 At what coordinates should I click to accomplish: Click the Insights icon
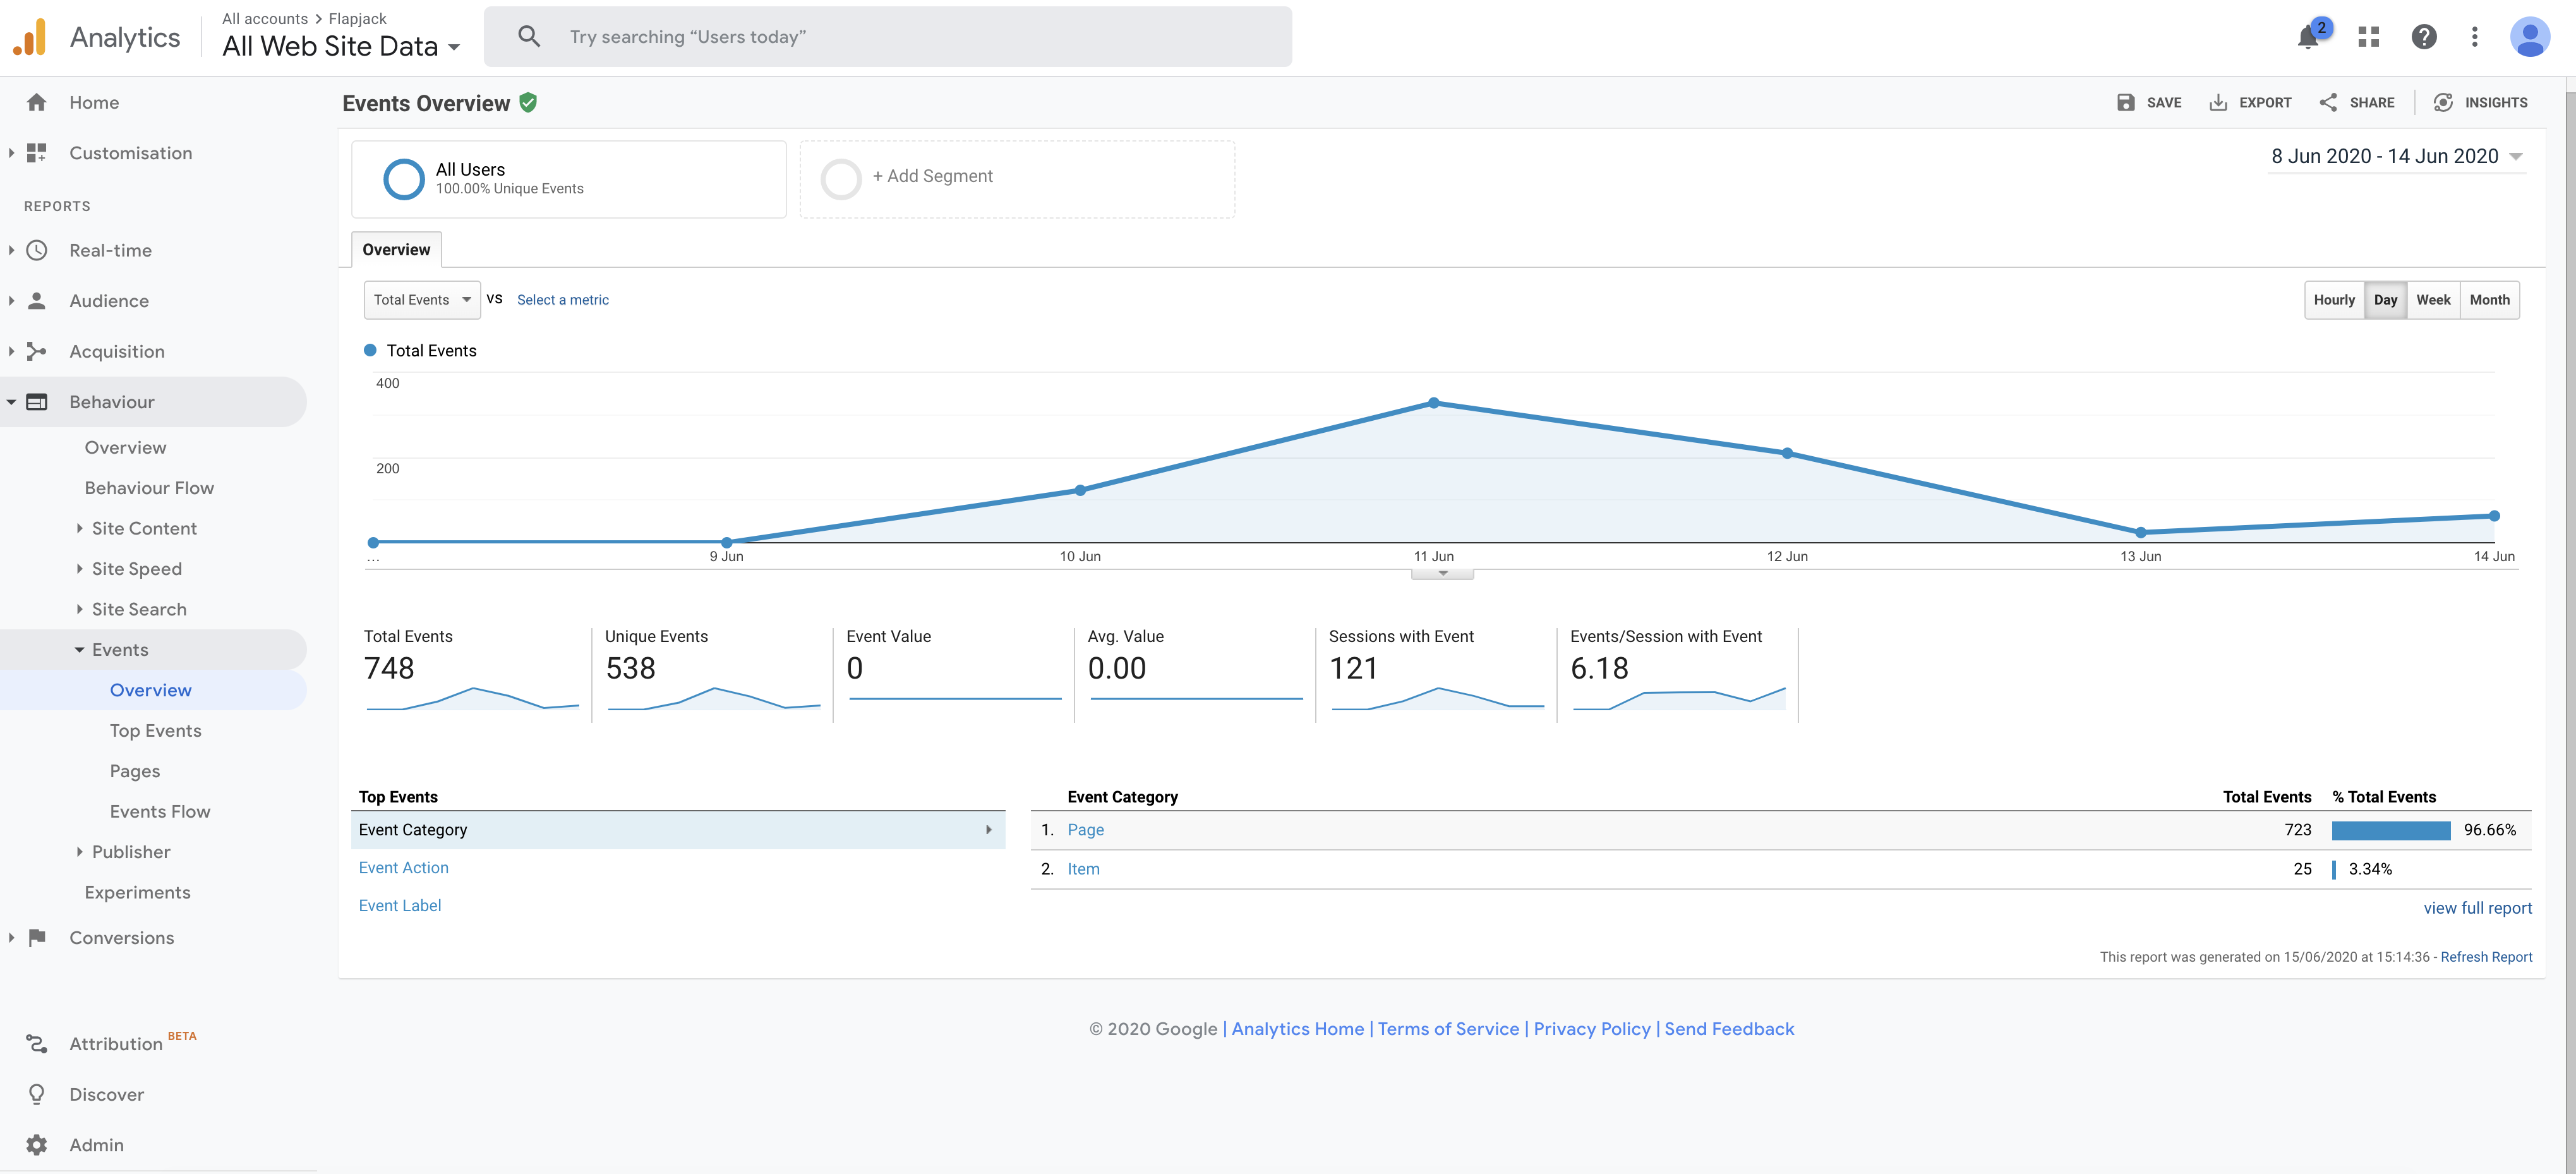pyautogui.click(x=2443, y=102)
